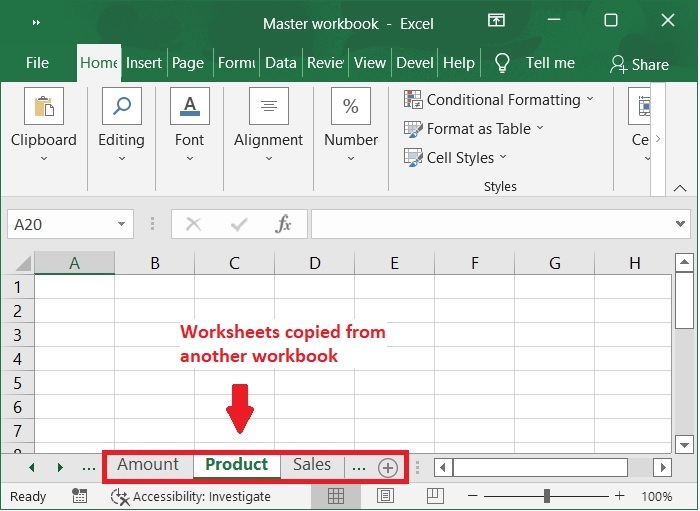
Task: Expand the Format as Table dropdown arrow
Action: tap(540, 128)
